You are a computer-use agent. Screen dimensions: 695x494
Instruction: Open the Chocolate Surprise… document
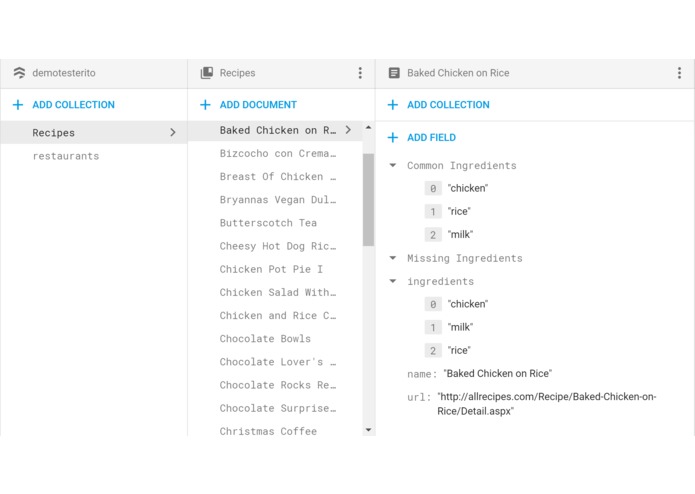(x=278, y=408)
